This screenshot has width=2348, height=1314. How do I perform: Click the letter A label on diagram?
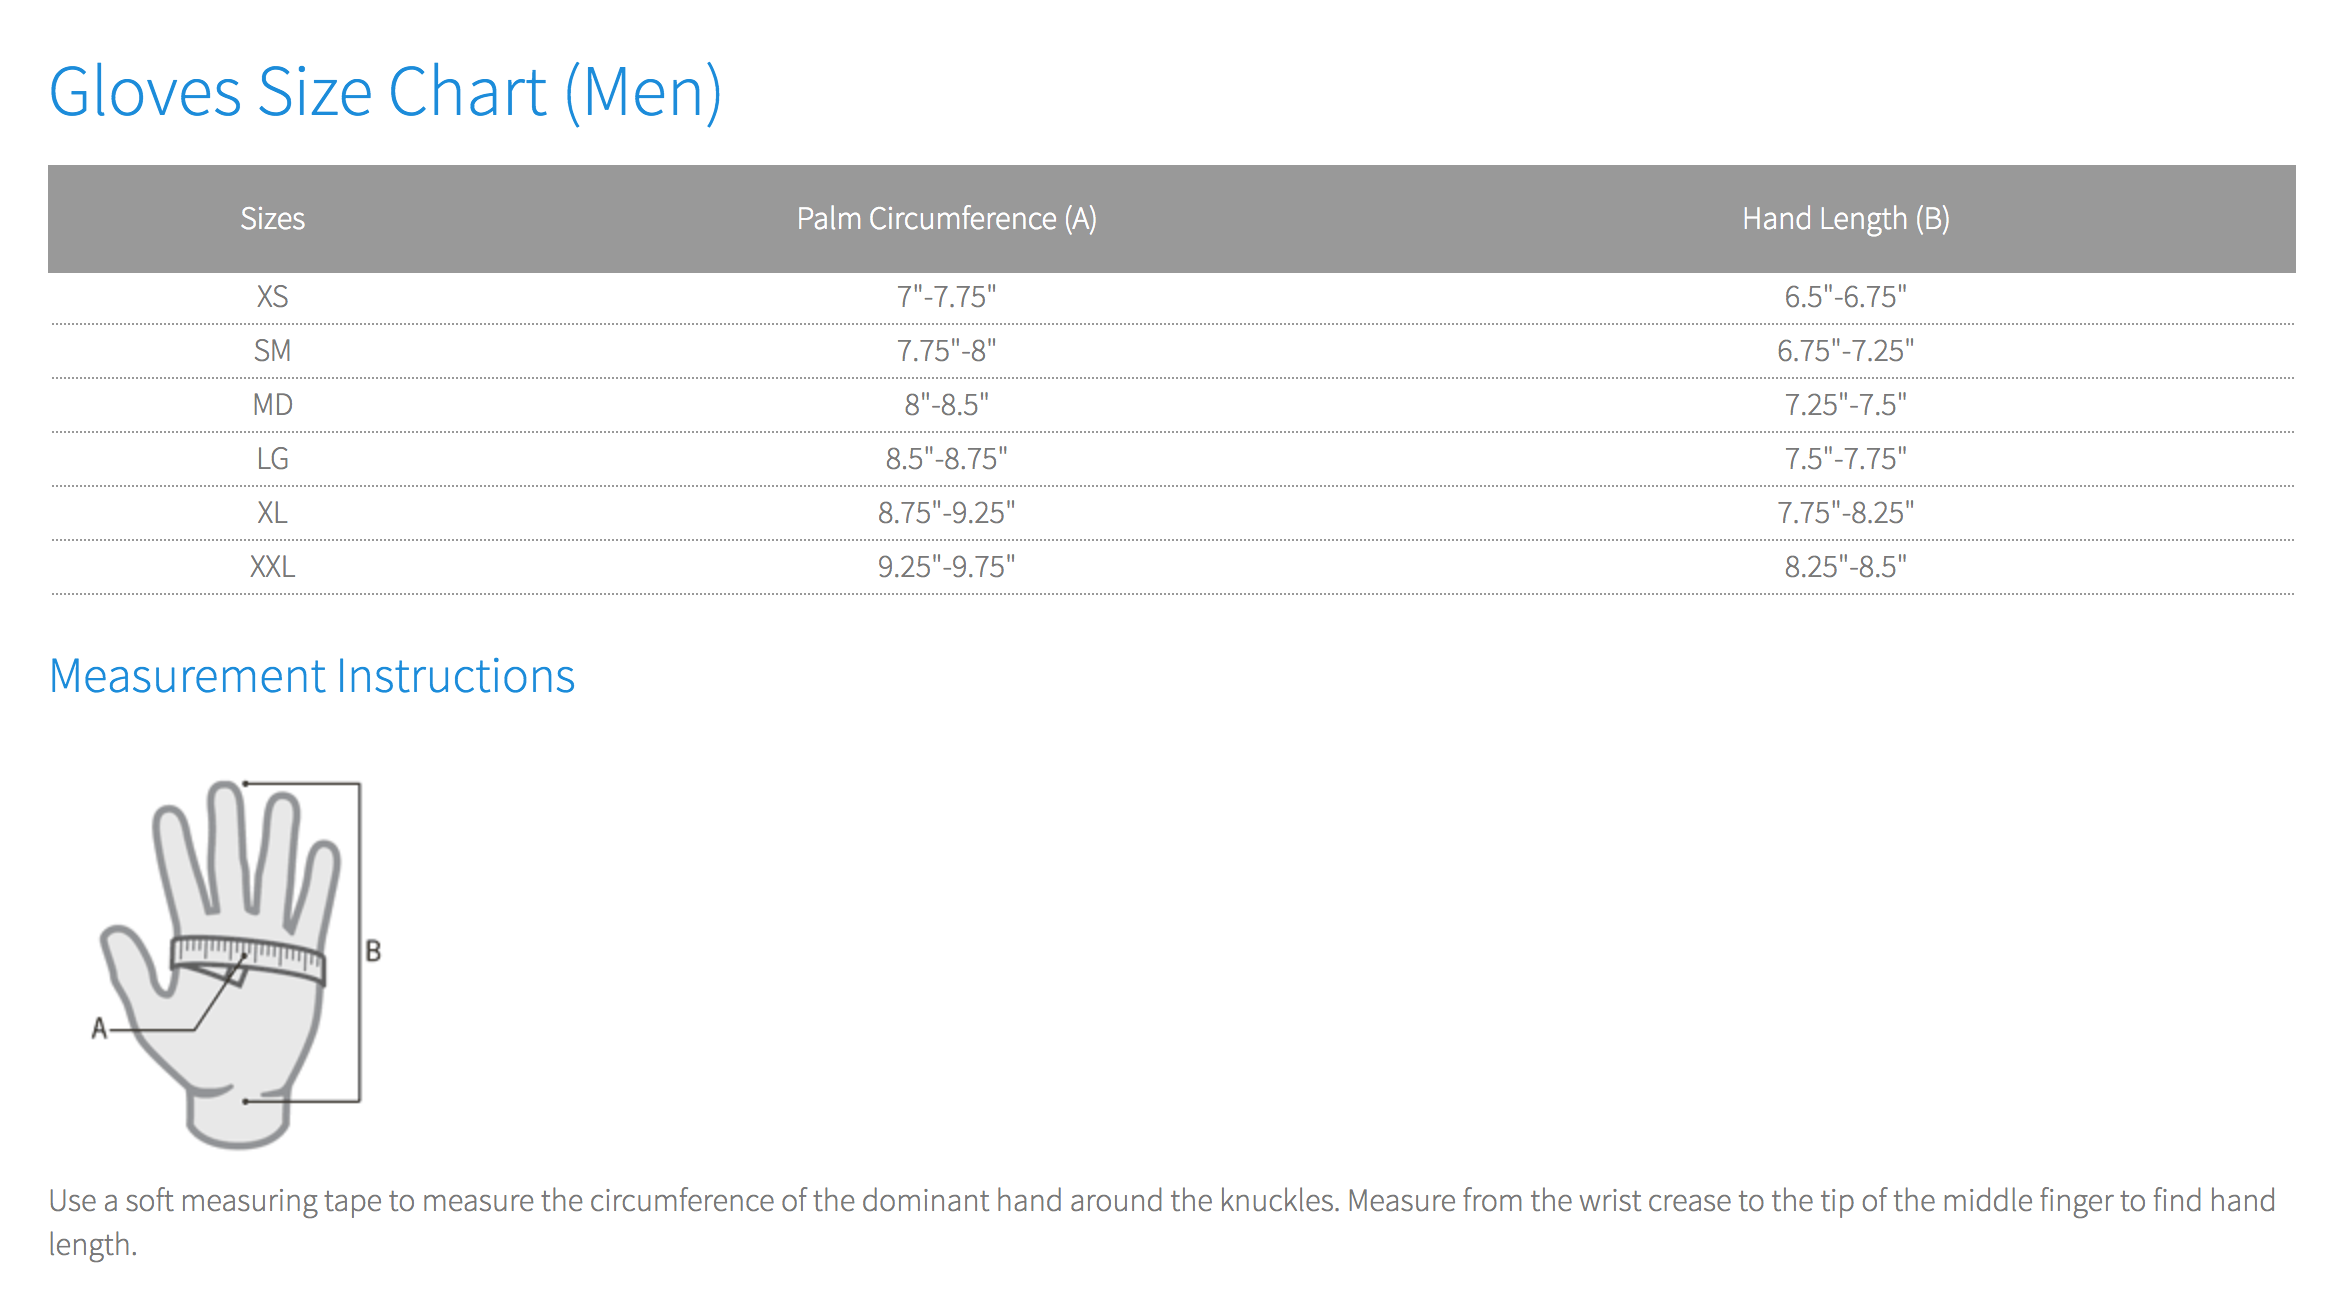(x=99, y=1028)
